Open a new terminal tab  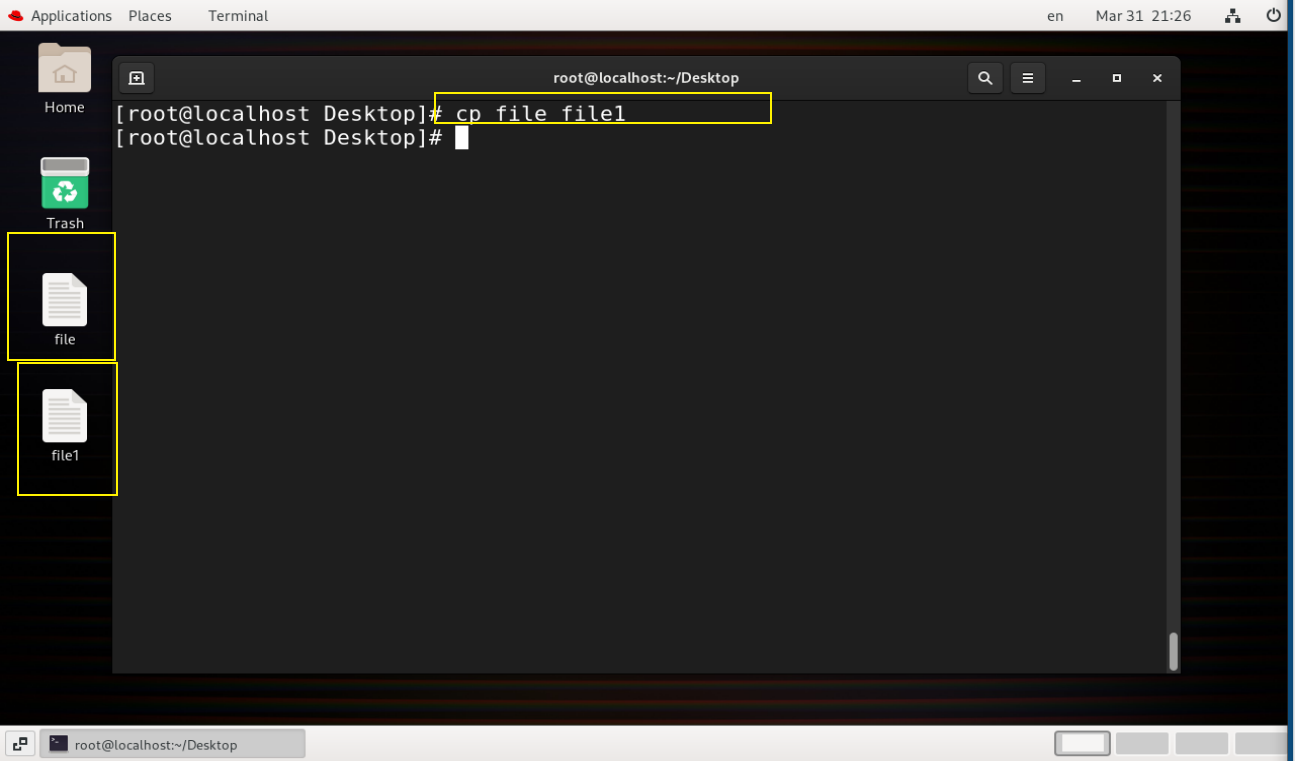coord(137,78)
